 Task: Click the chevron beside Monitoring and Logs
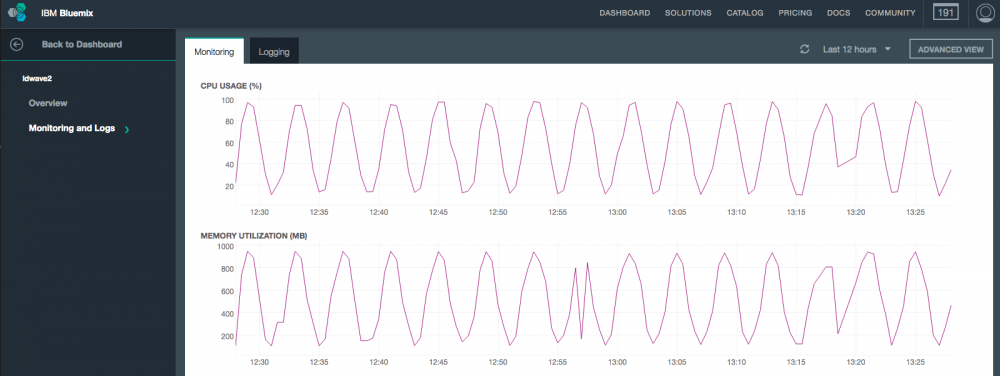pyautogui.click(x=127, y=129)
